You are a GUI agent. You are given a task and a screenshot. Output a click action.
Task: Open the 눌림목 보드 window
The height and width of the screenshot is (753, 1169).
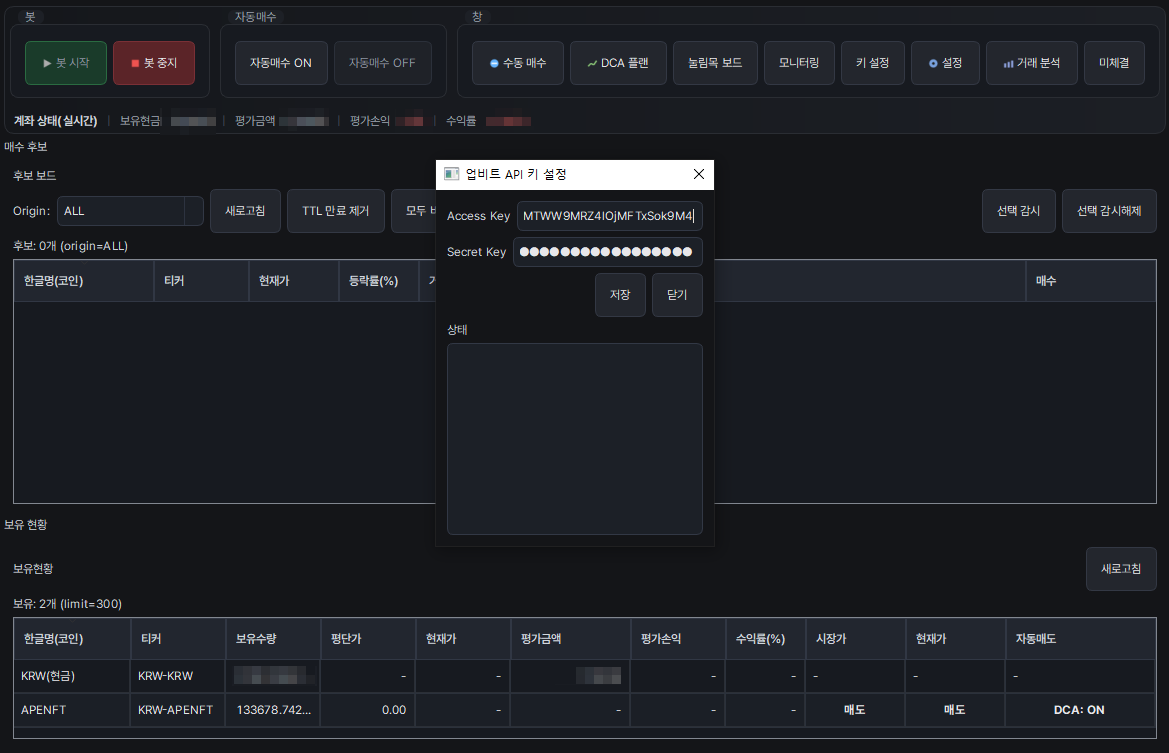[715, 62]
